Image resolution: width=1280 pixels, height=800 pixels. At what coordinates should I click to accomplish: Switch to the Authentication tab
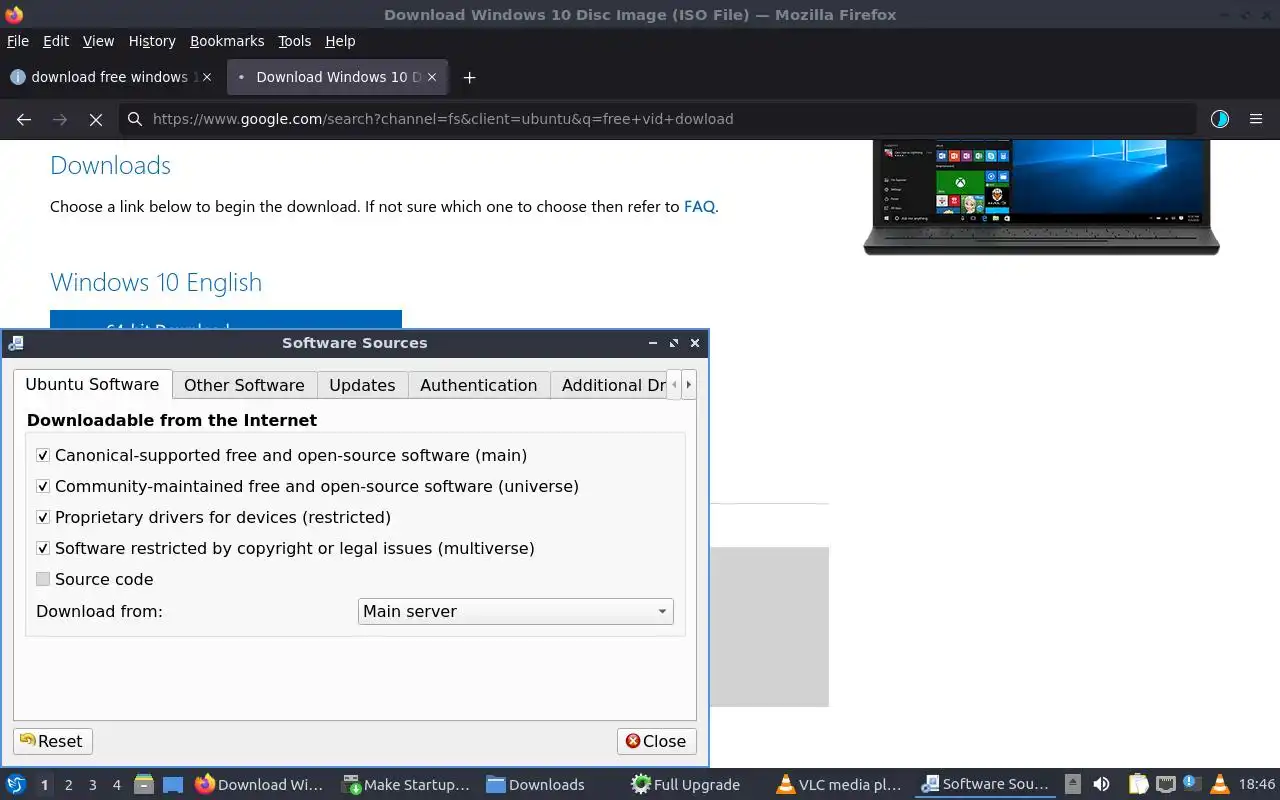tap(478, 385)
